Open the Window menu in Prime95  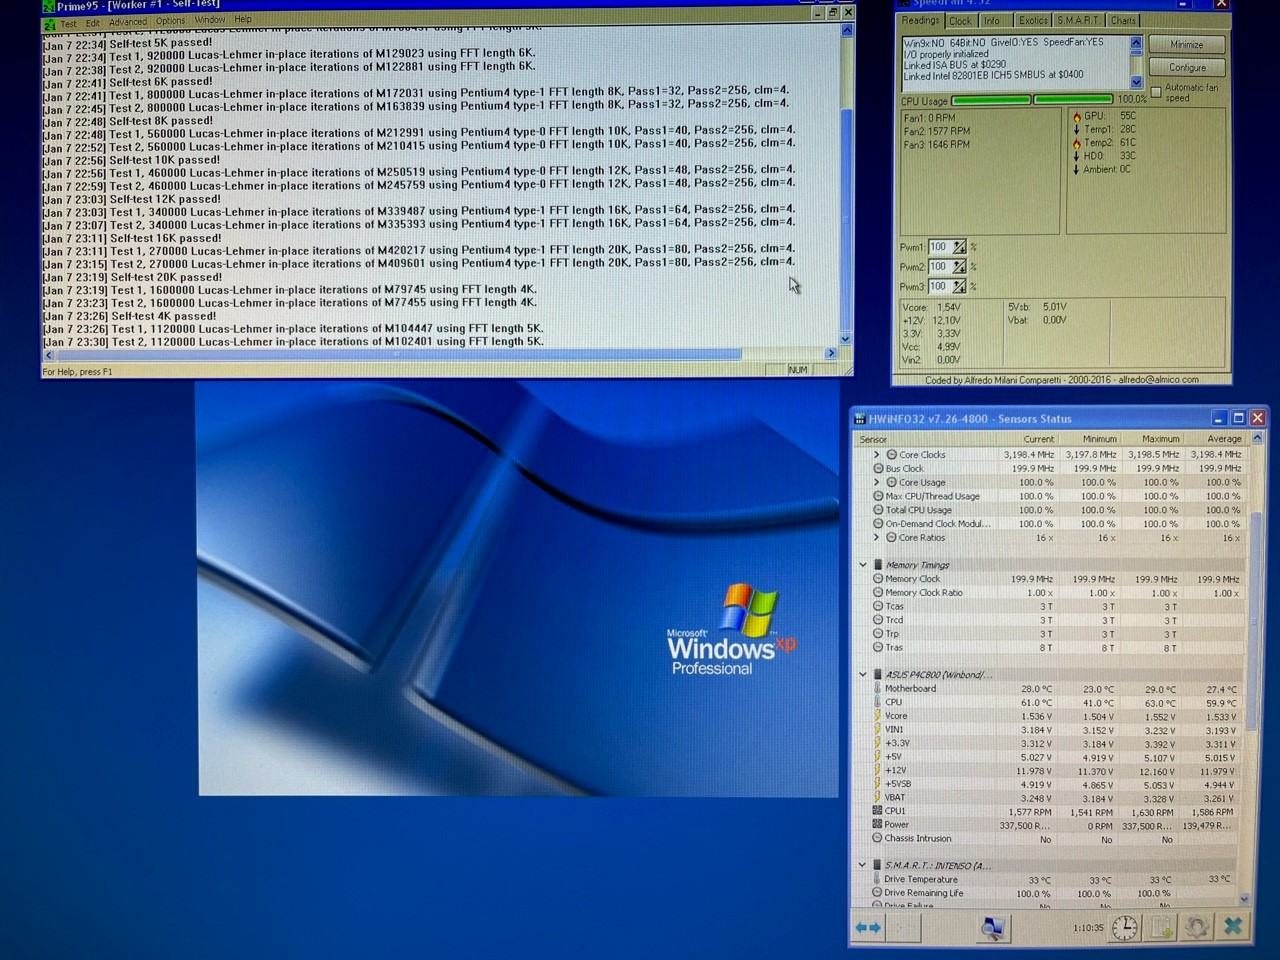tap(210, 20)
